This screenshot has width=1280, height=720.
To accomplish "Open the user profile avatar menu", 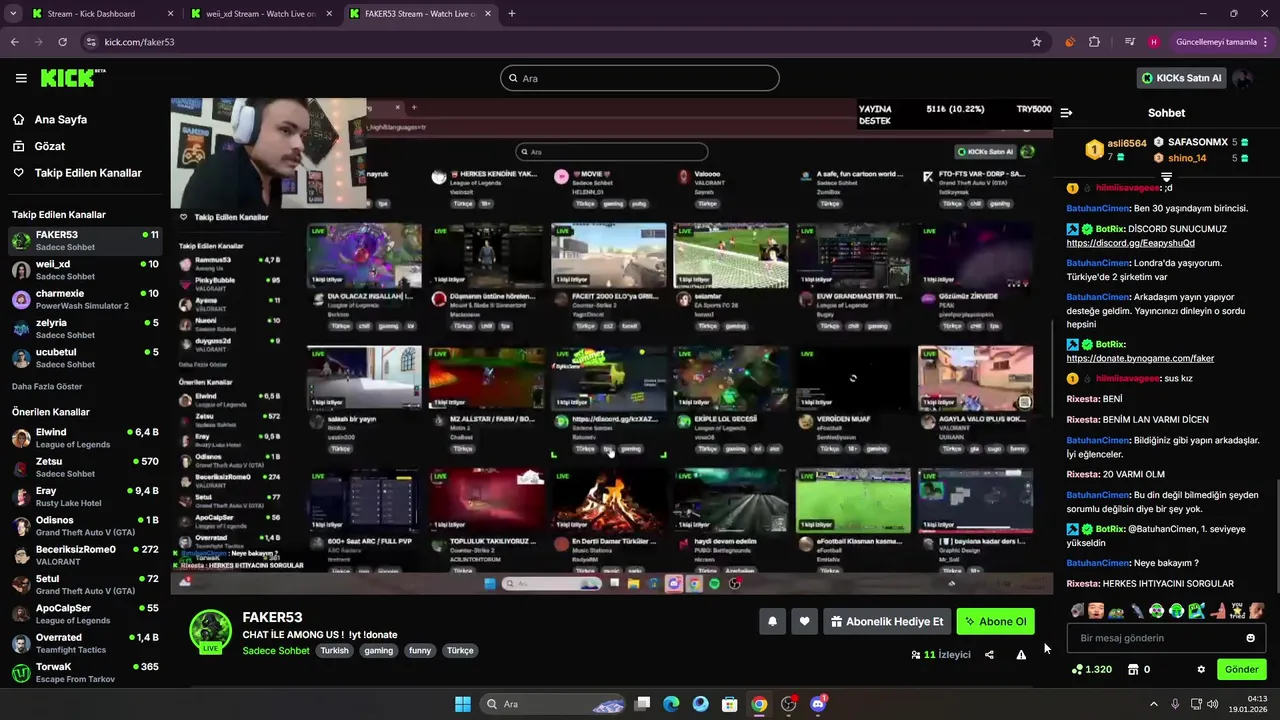I will [x=1242, y=78].
